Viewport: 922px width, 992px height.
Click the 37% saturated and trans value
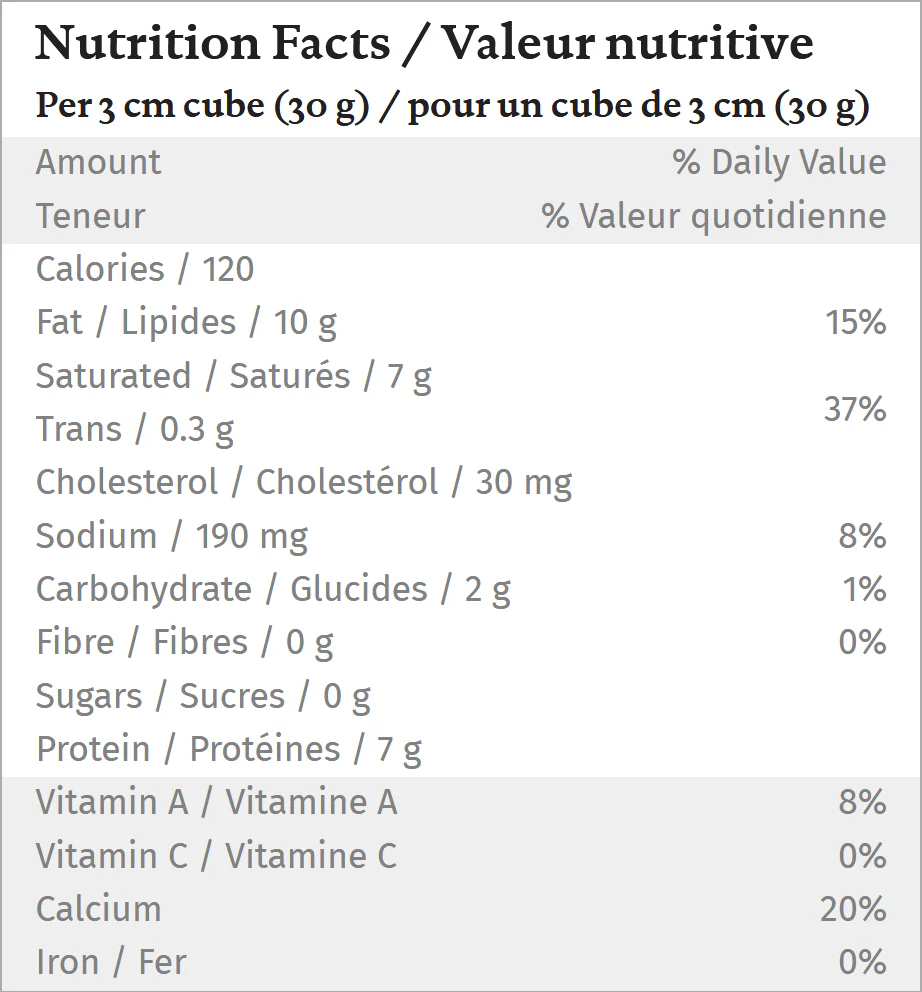click(855, 409)
